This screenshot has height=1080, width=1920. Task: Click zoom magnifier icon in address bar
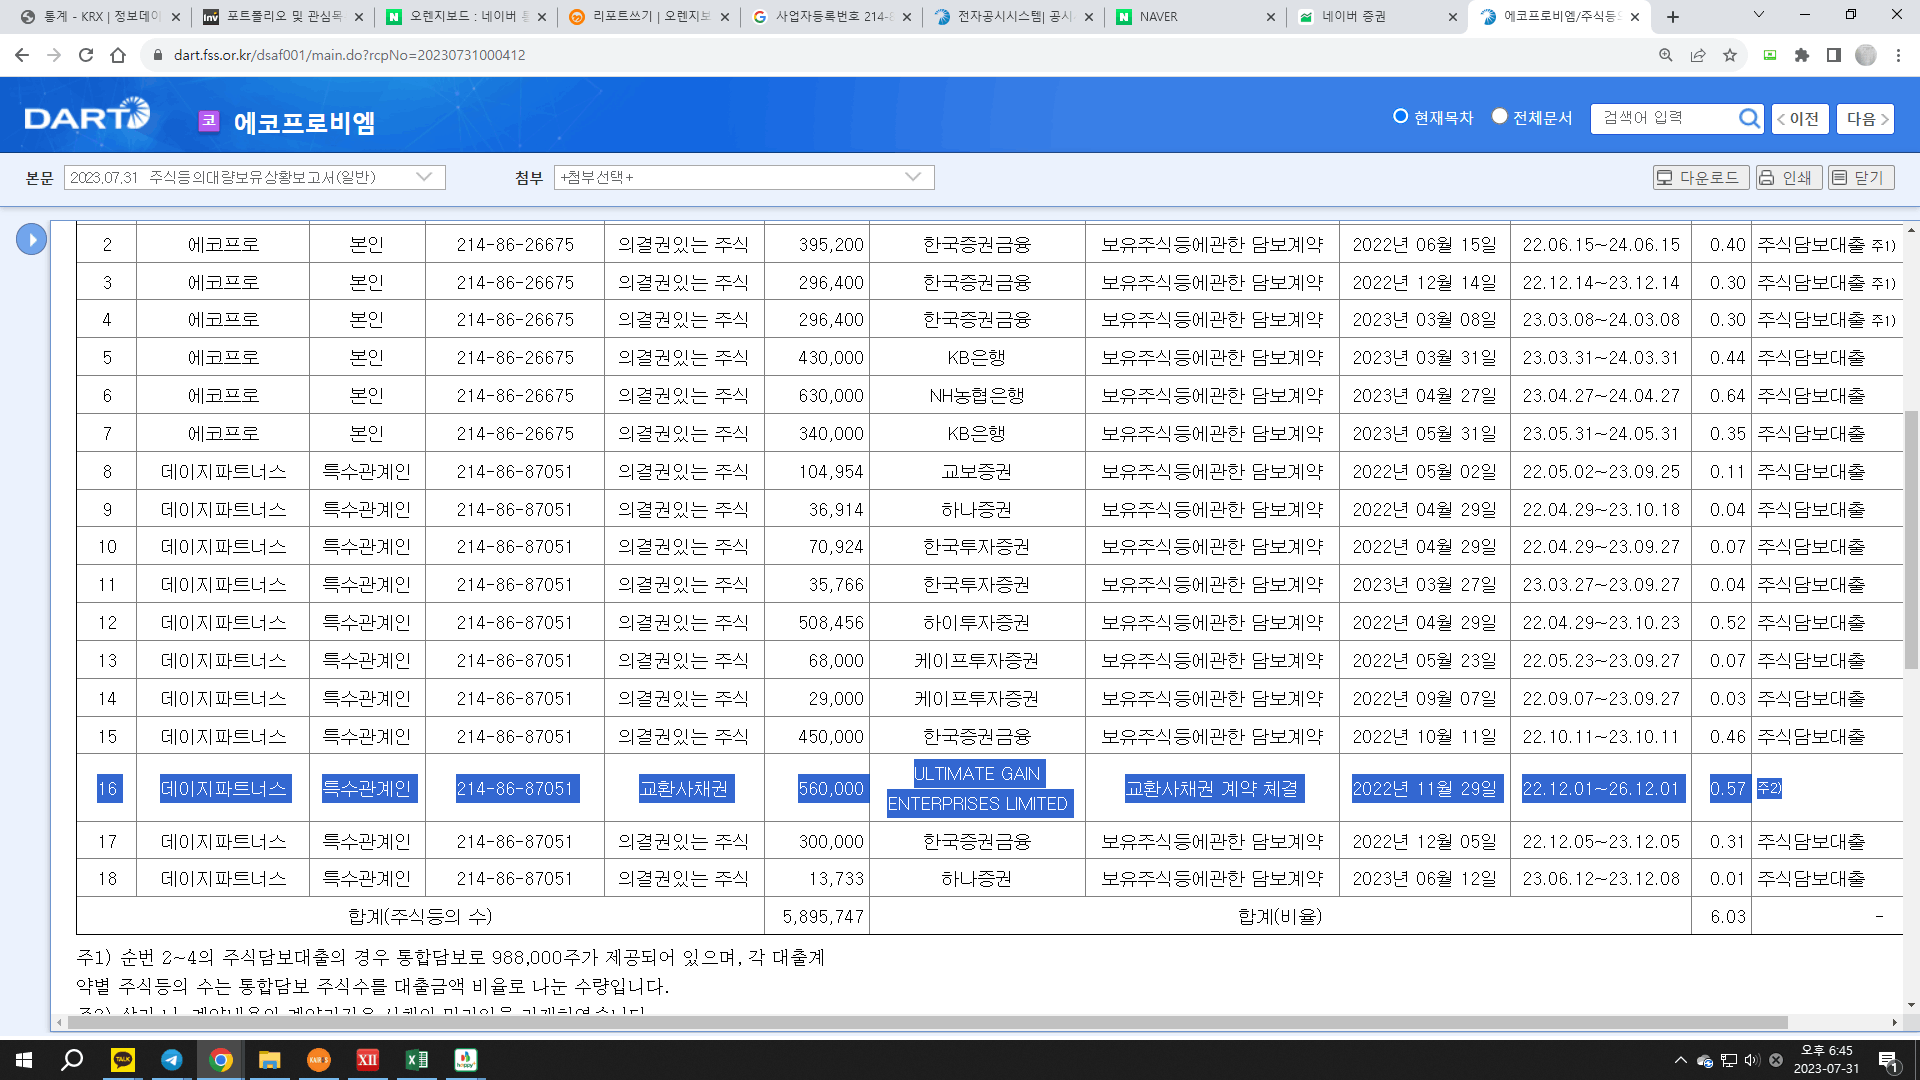pyautogui.click(x=1666, y=55)
